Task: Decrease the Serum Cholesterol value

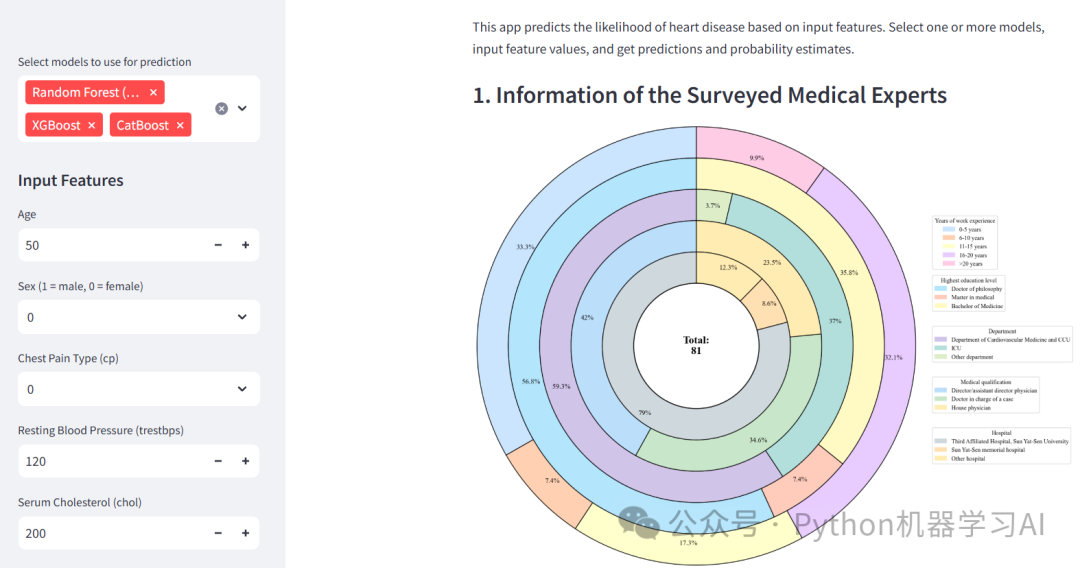Action: click(218, 533)
